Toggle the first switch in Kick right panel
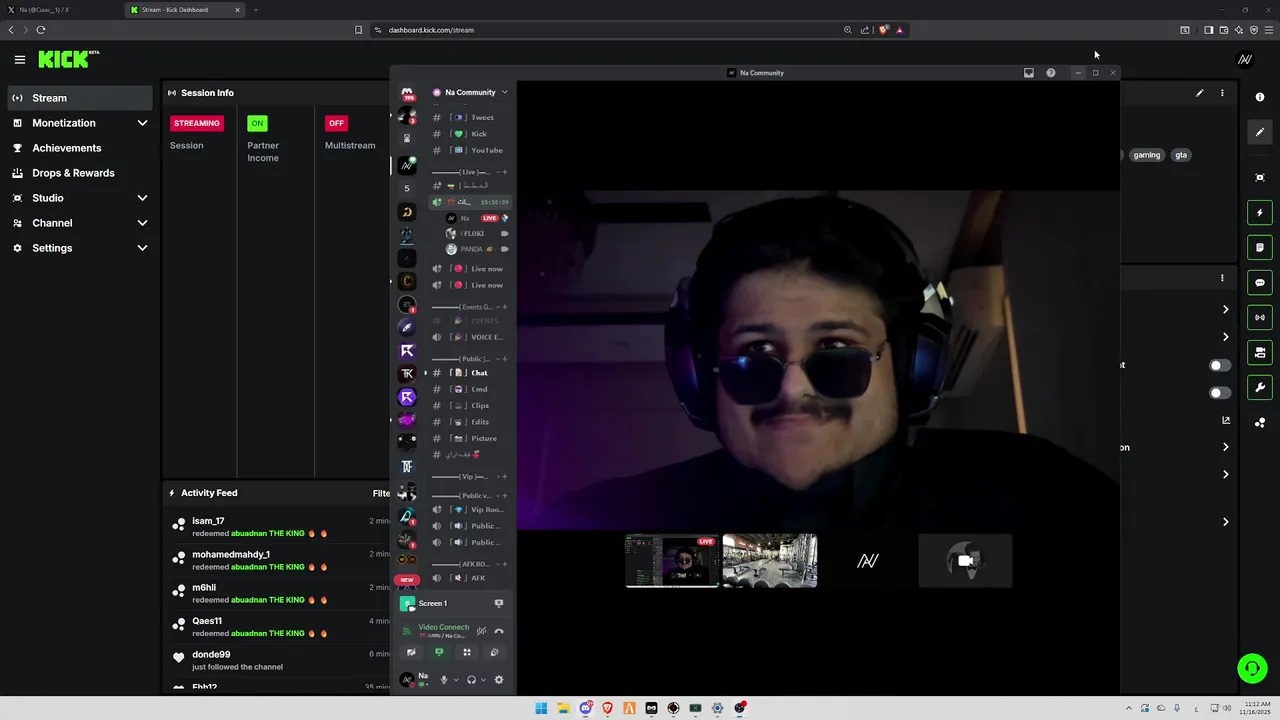 pyautogui.click(x=1220, y=365)
